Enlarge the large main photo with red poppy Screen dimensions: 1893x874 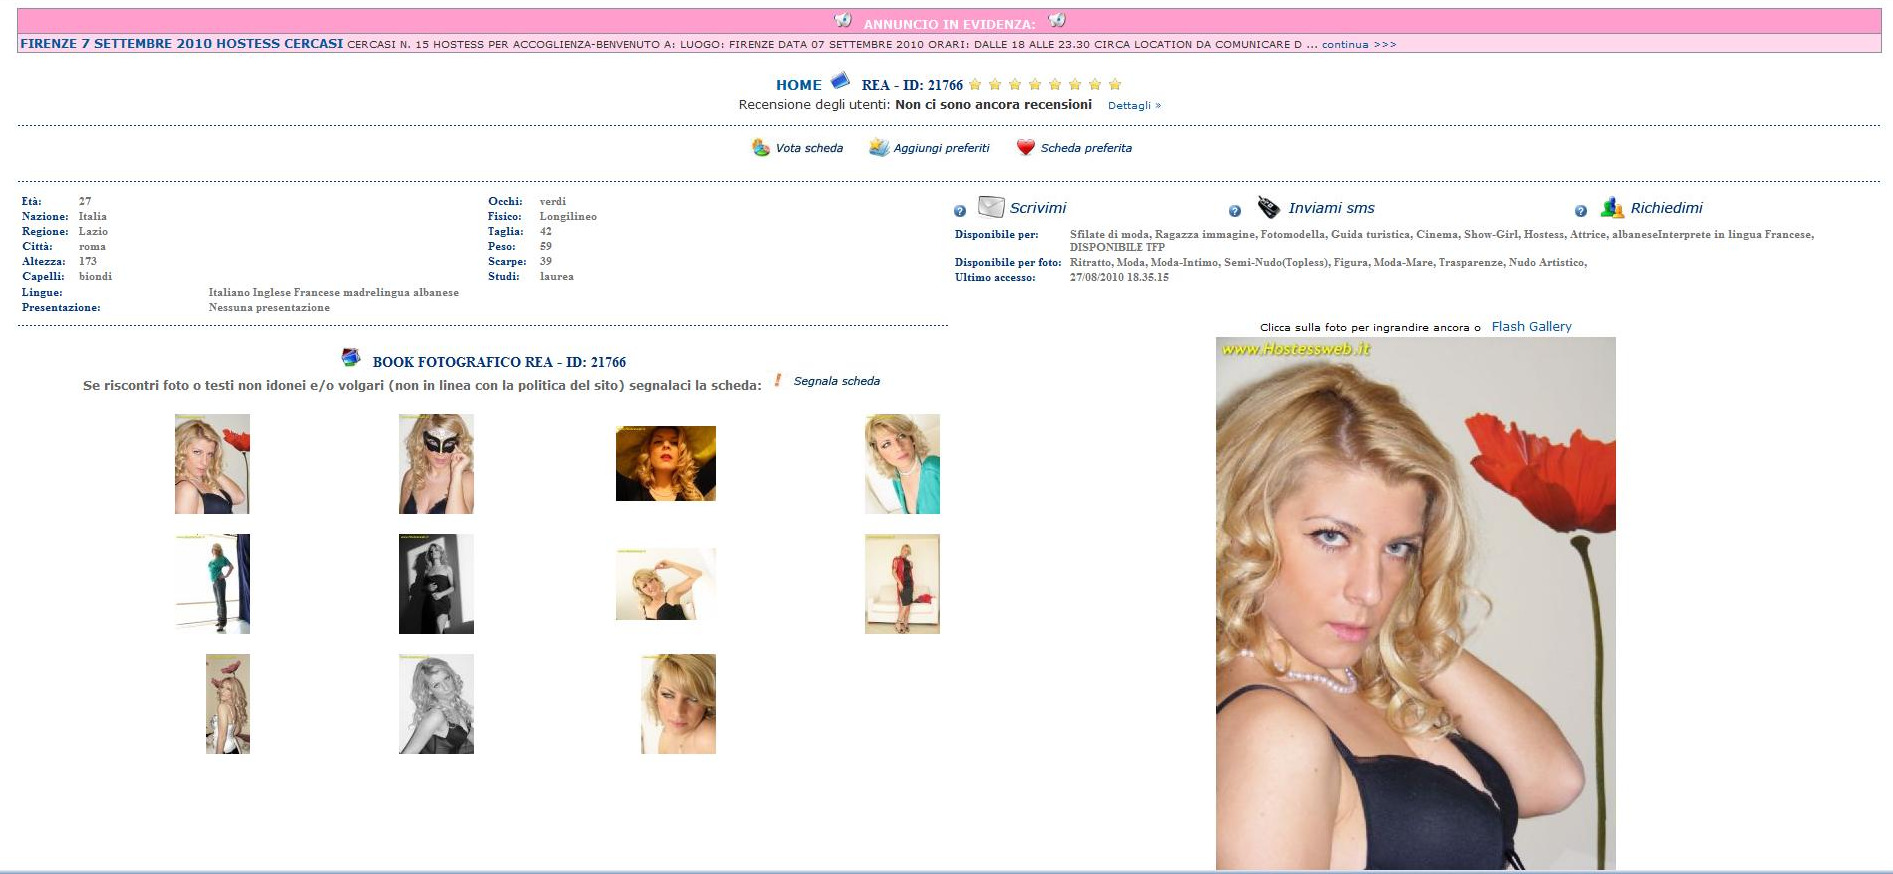[x=1415, y=603]
